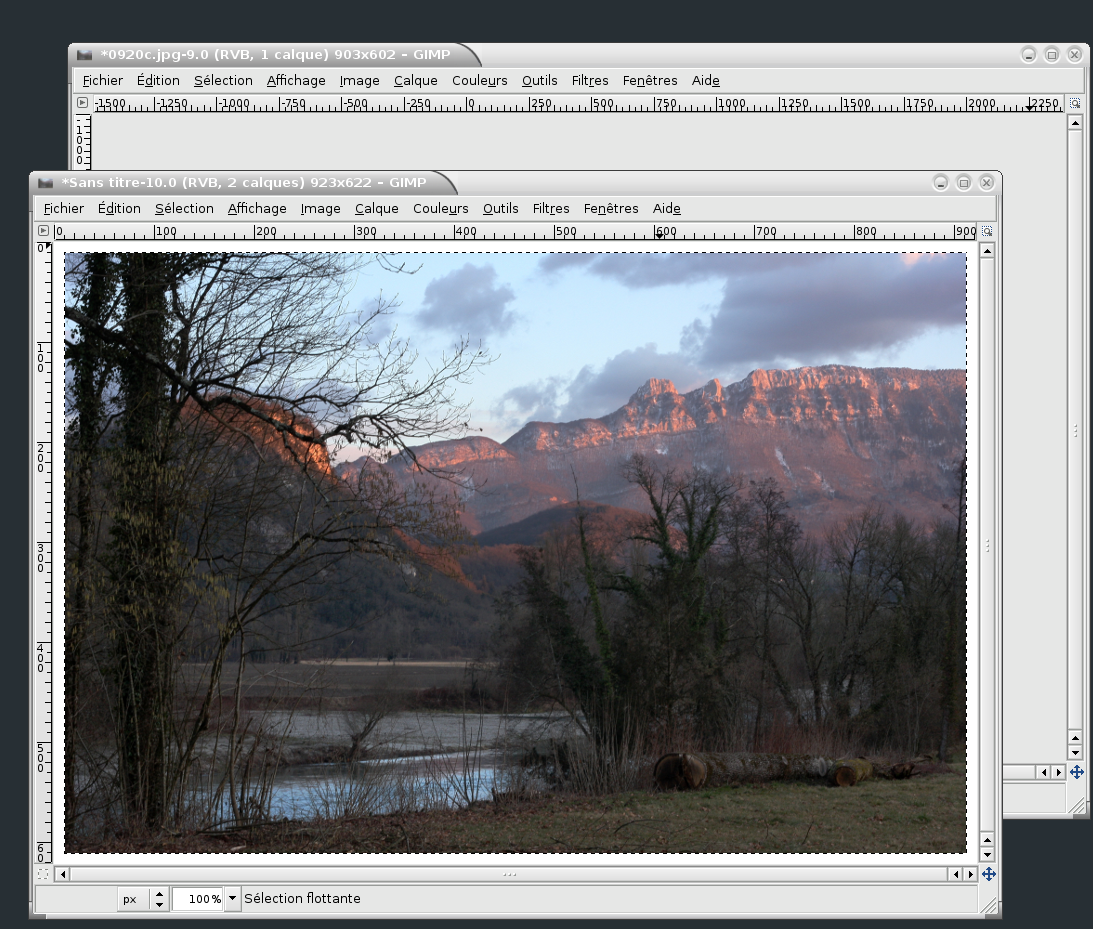This screenshot has height=929, width=1093.
Task: Click the GIMP icon in Sans titre title bar
Action: pyautogui.click(x=45, y=182)
